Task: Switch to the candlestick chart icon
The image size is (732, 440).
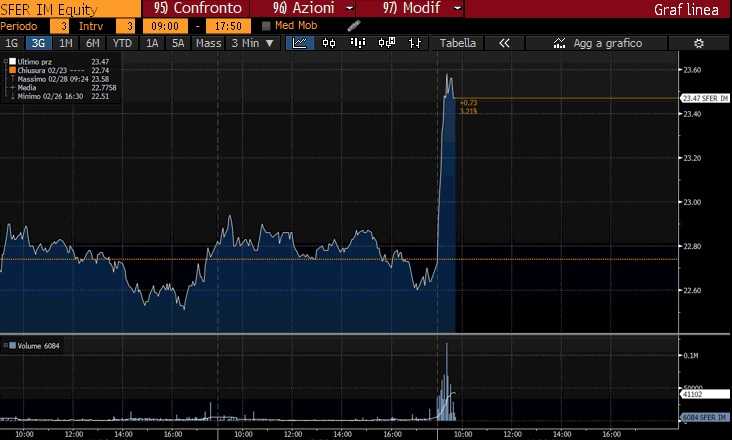Action: coord(329,43)
